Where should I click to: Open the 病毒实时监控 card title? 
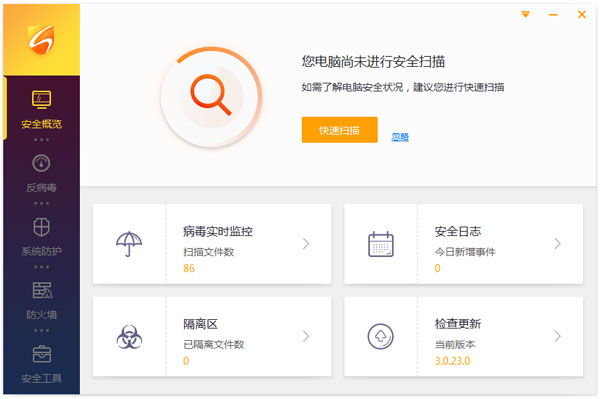click(x=218, y=231)
